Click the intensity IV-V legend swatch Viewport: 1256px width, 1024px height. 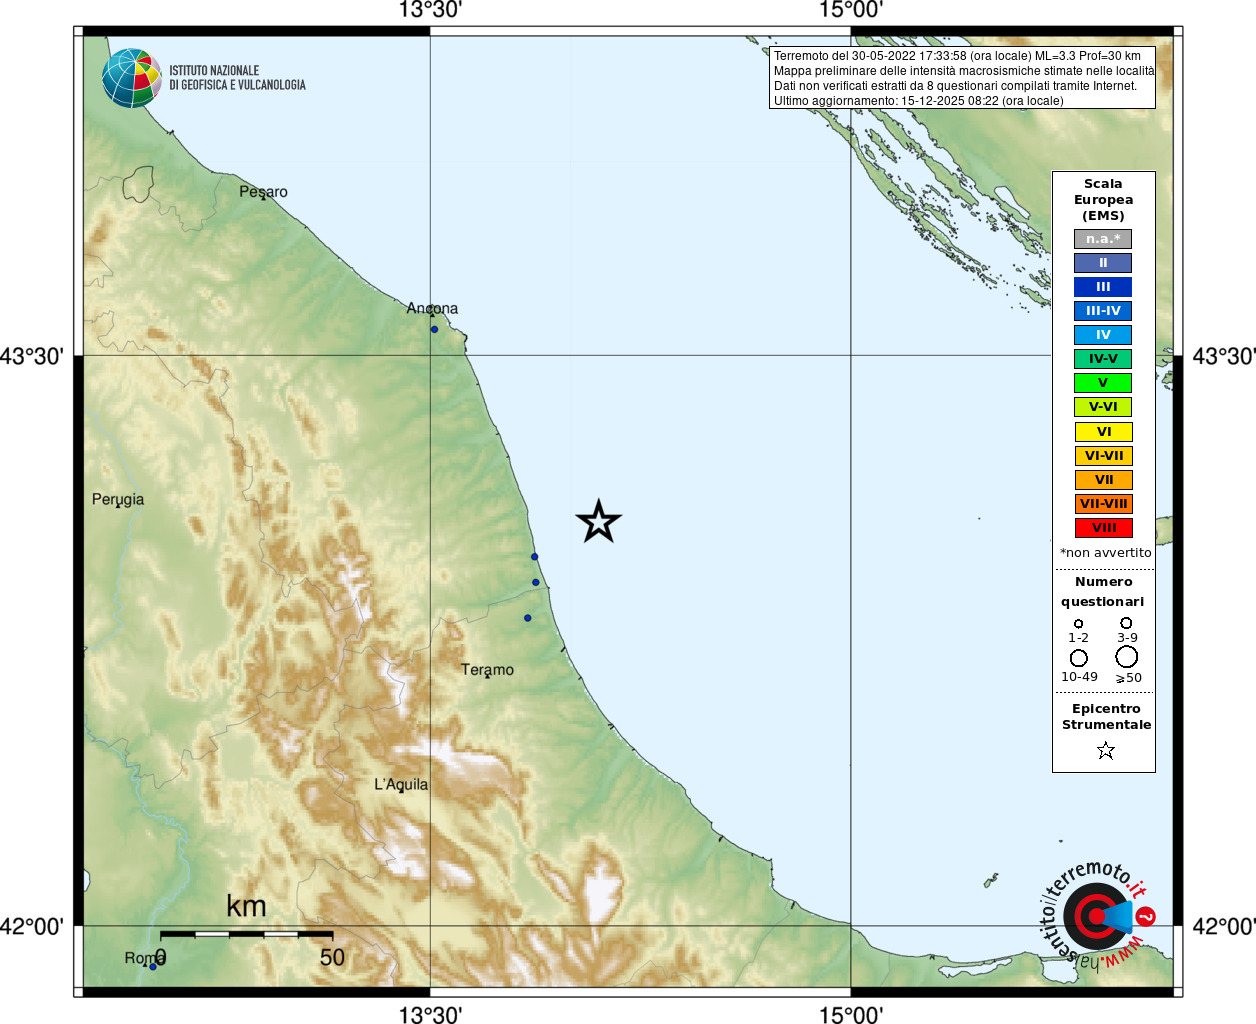[1103, 359]
